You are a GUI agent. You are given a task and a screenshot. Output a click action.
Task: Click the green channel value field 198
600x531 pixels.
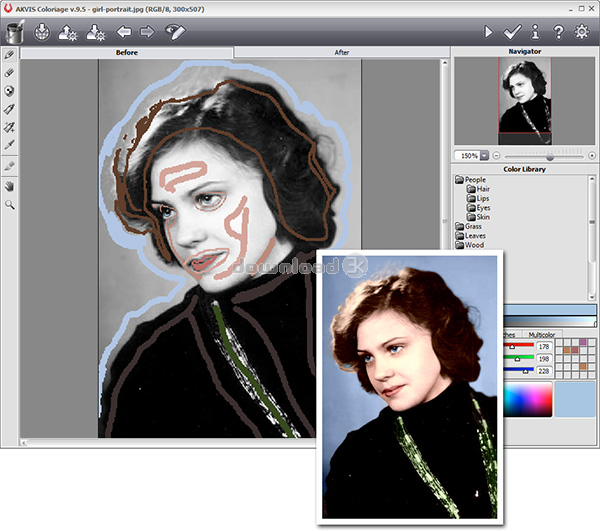(543, 358)
